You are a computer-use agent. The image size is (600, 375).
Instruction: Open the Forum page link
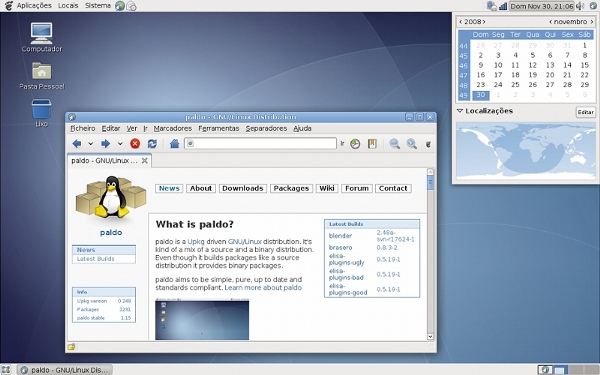click(x=357, y=188)
